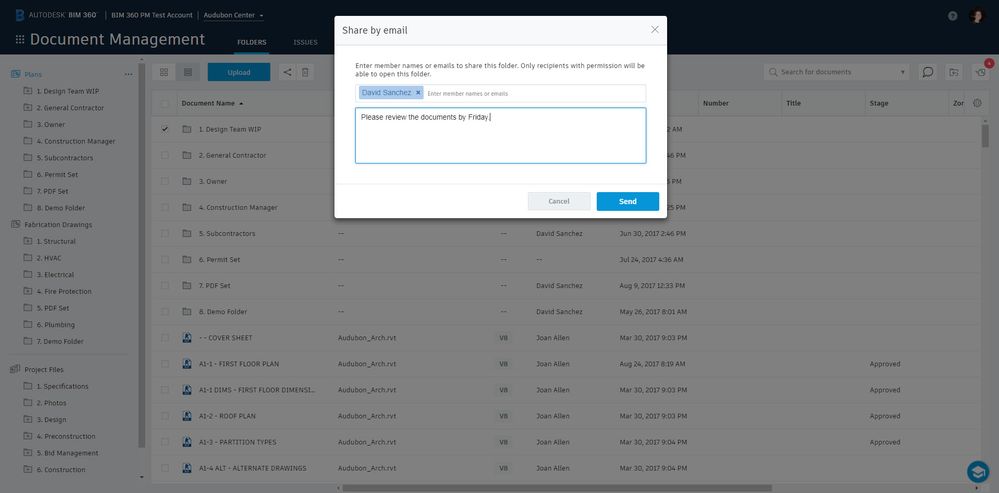Check COVER SHEET row checkbox

point(165,338)
